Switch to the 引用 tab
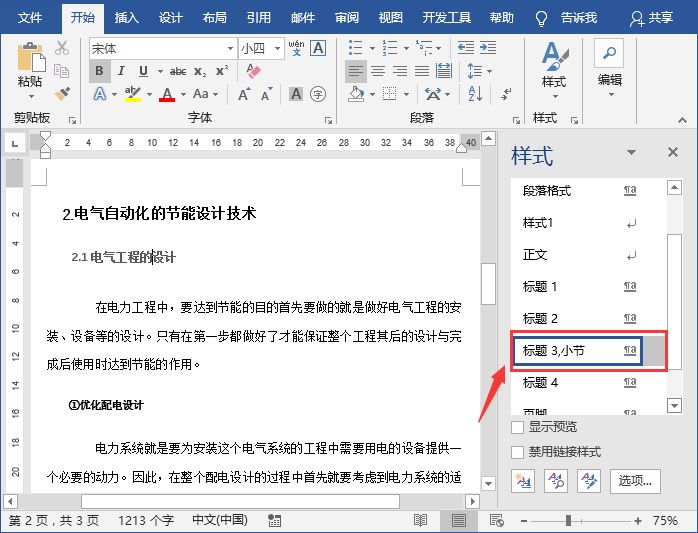This screenshot has width=698, height=533. pyautogui.click(x=259, y=18)
